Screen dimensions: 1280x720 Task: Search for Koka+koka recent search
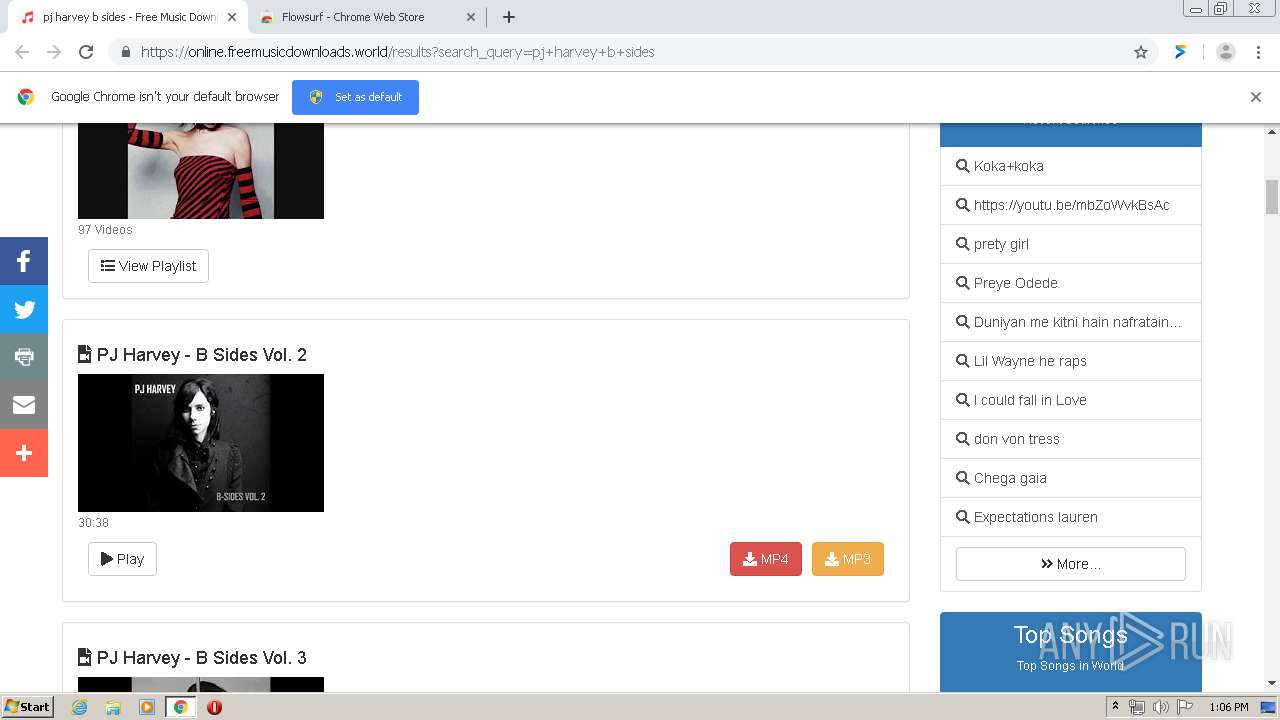coord(1071,166)
